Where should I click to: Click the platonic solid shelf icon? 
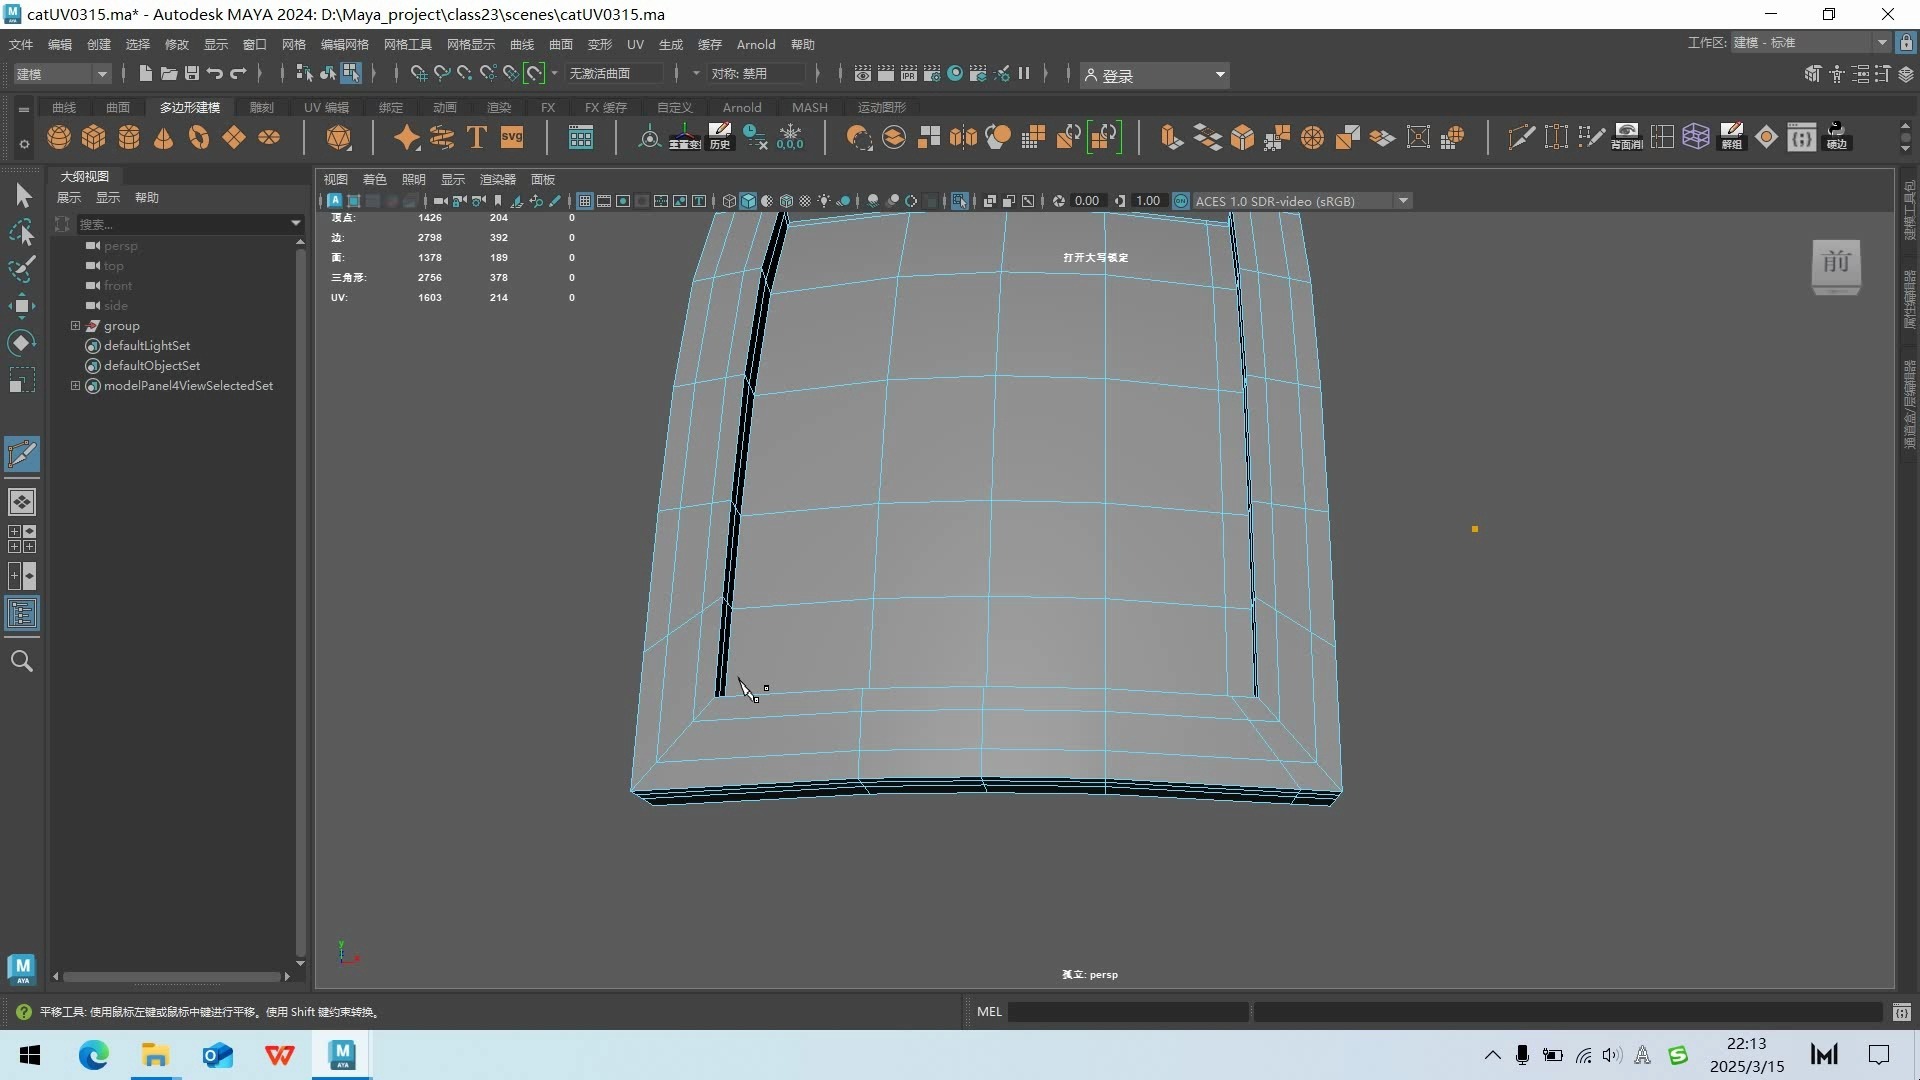pos(339,137)
